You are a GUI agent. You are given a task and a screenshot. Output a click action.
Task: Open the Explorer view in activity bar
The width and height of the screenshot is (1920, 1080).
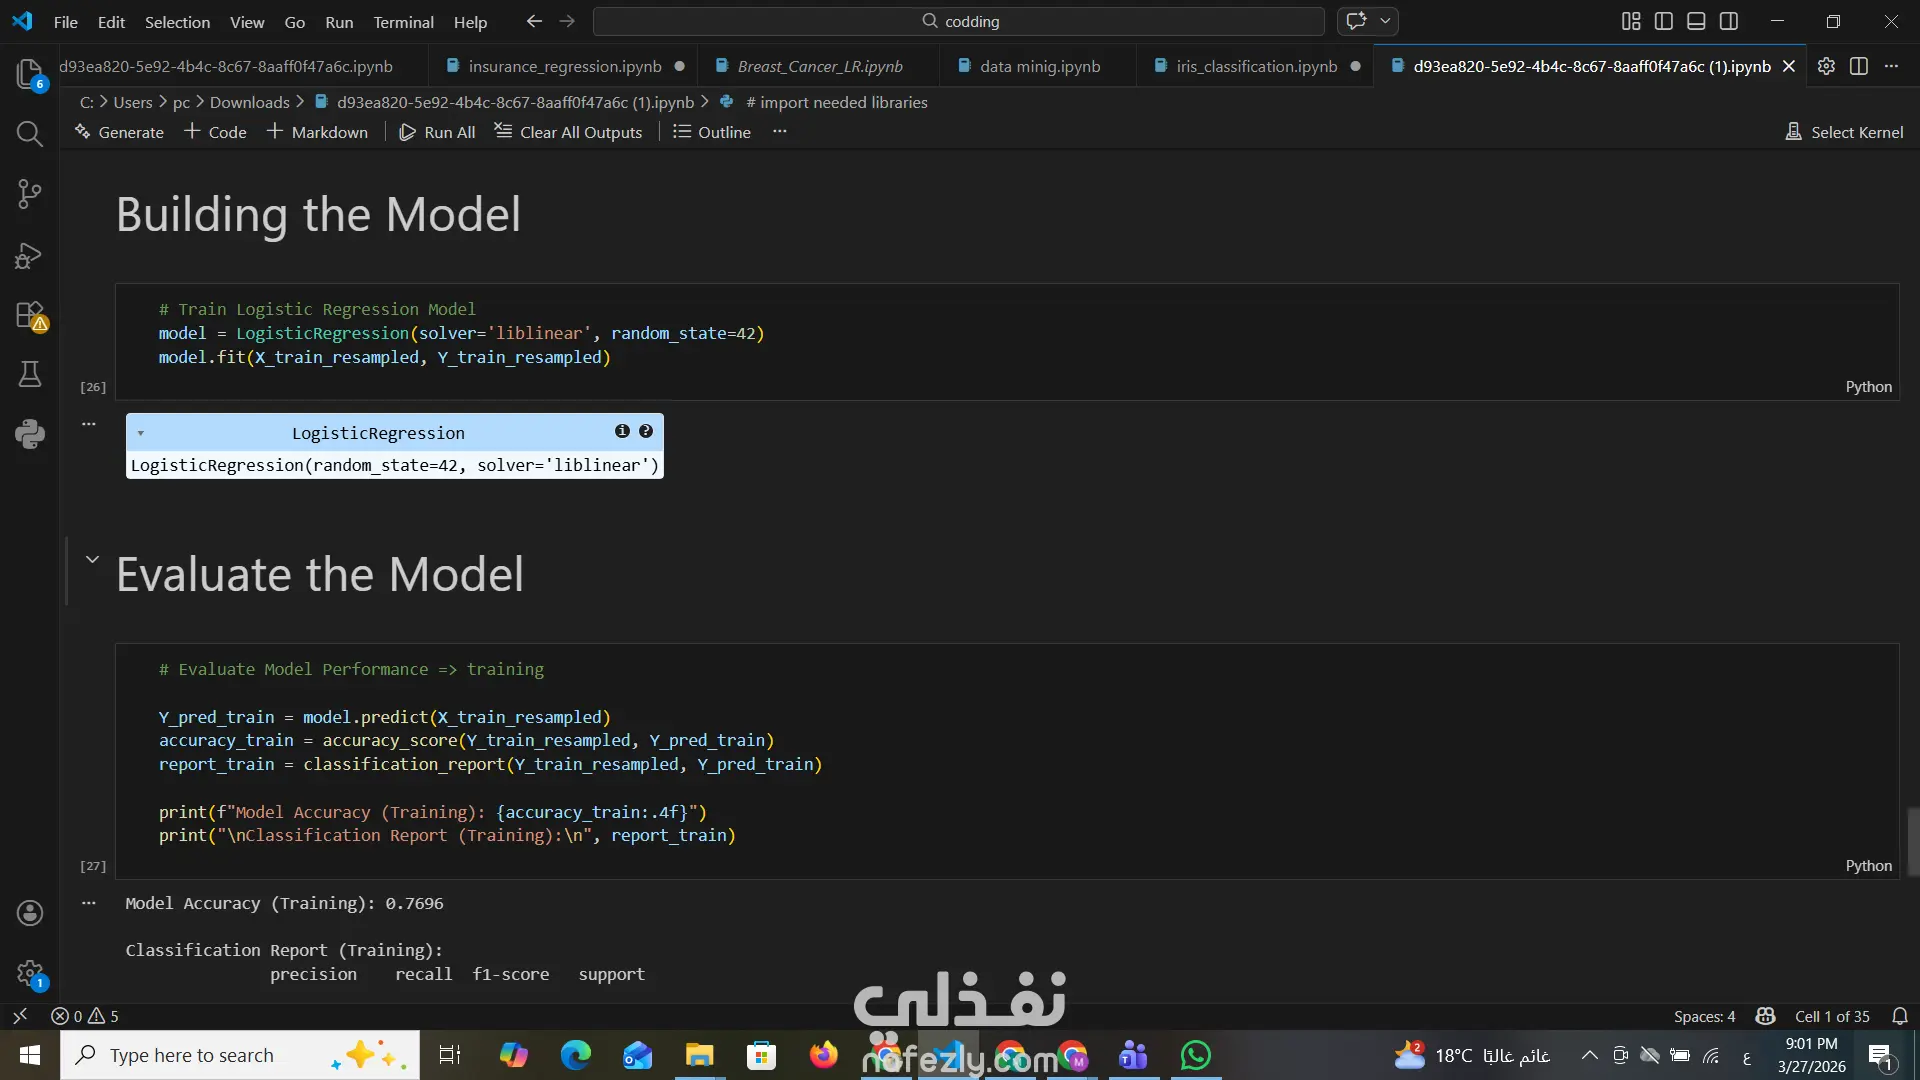point(29,73)
